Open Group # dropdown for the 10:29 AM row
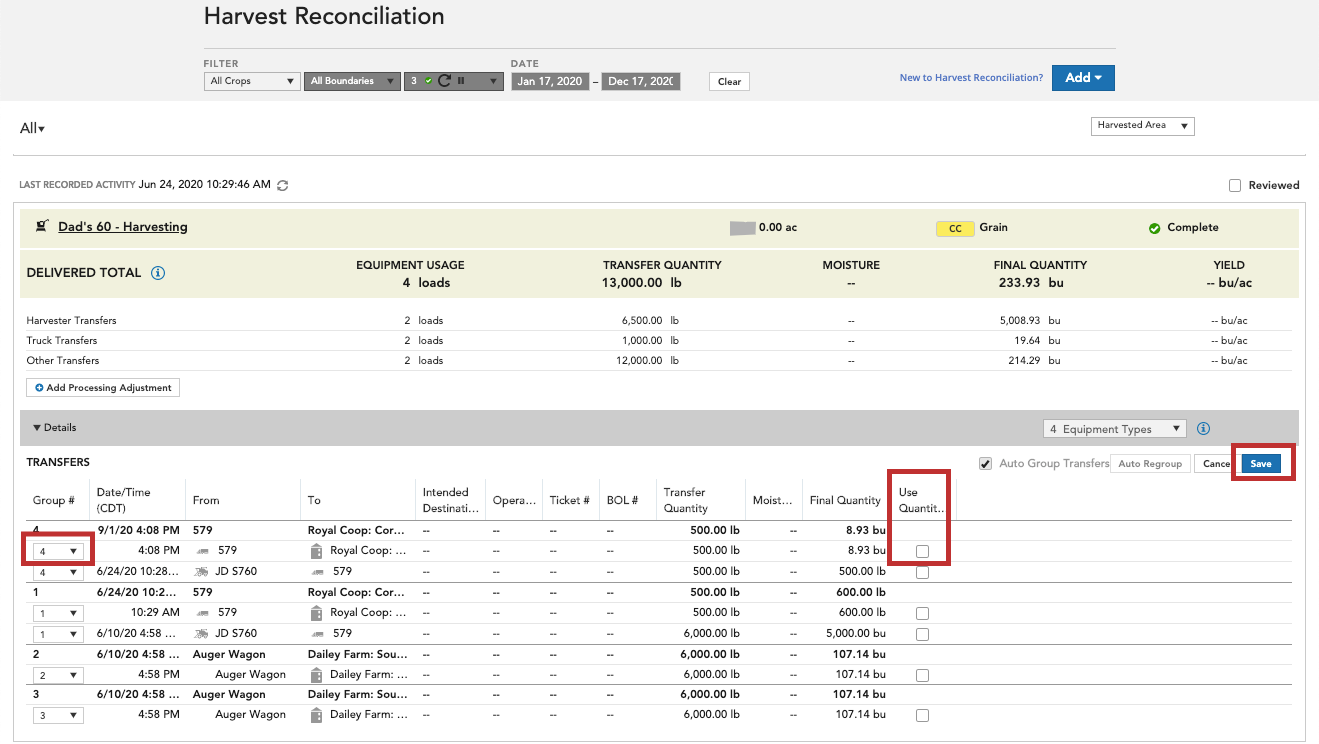This screenshot has height=744, width=1319. coord(58,613)
